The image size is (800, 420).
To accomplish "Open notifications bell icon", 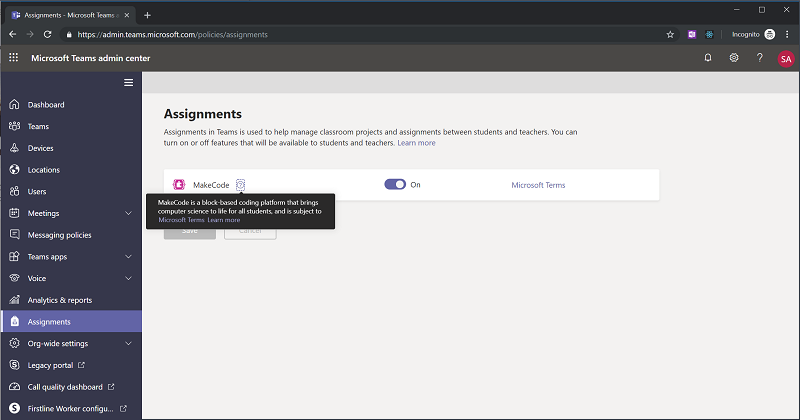I will (x=708, y=58).
